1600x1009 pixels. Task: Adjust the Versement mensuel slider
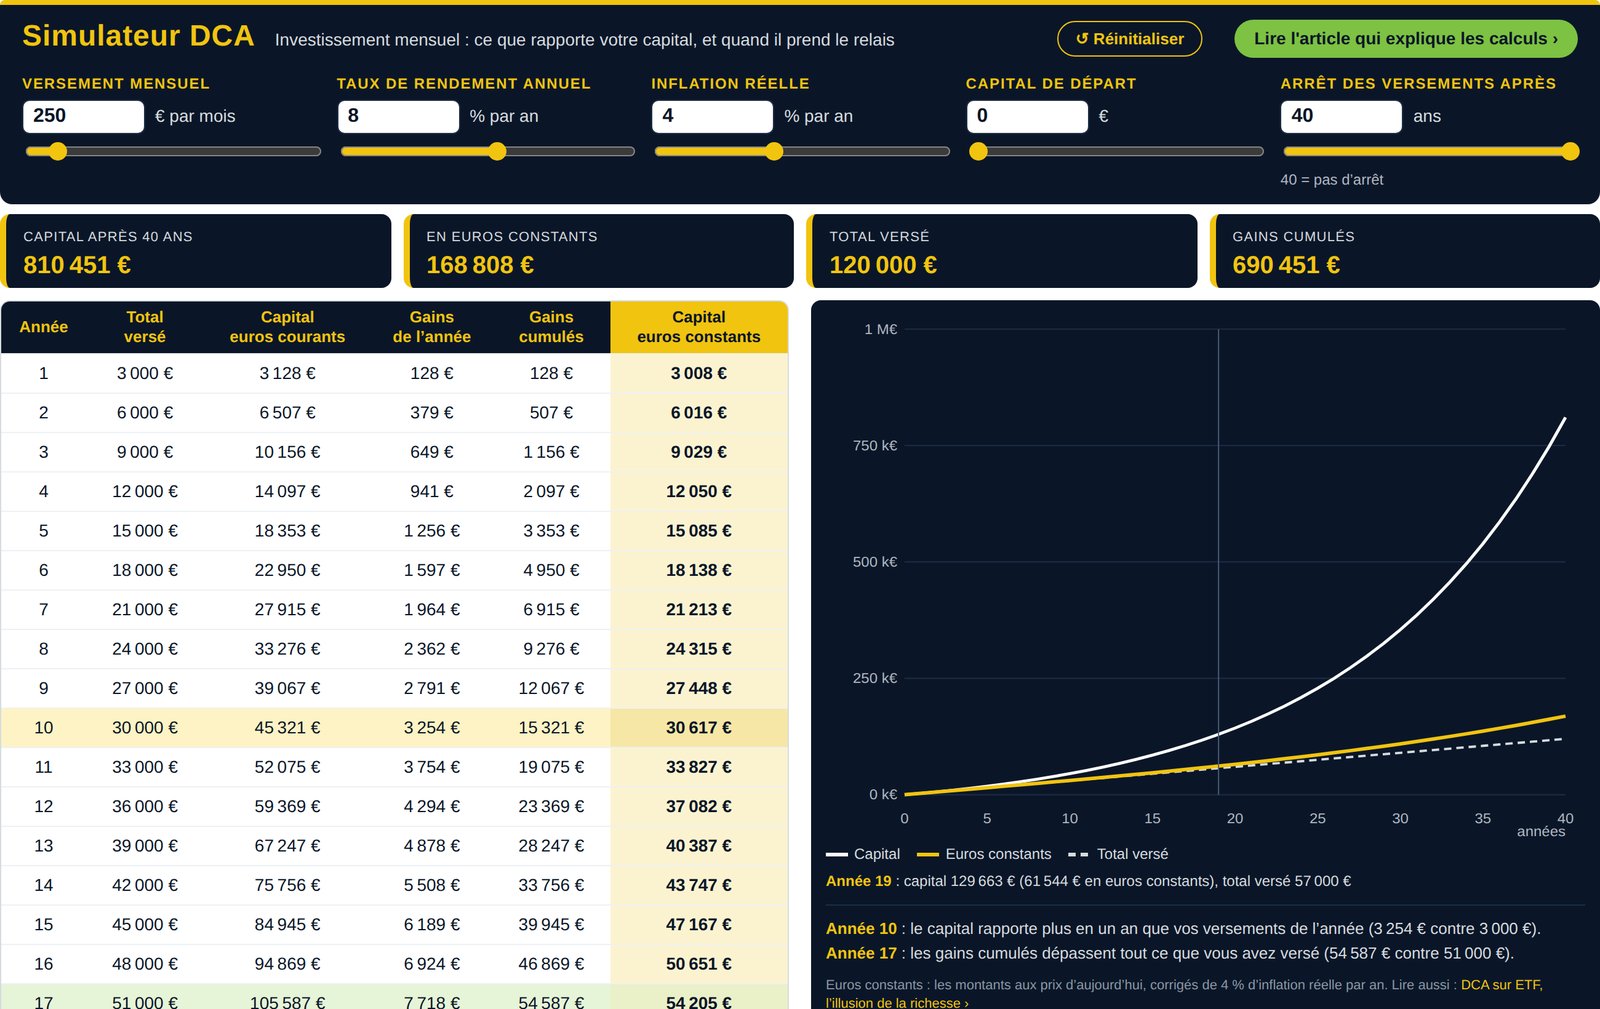click(172, 152)
